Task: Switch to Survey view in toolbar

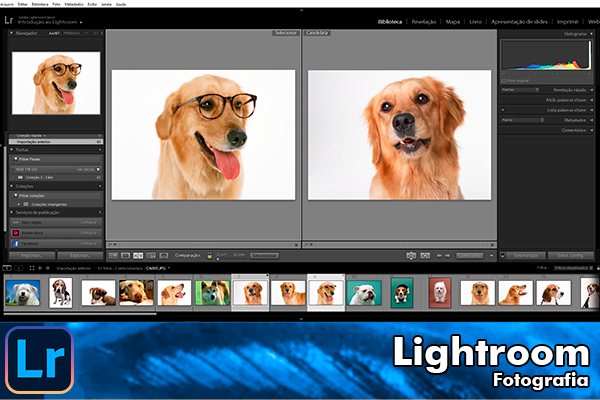Action: (151, 255)
